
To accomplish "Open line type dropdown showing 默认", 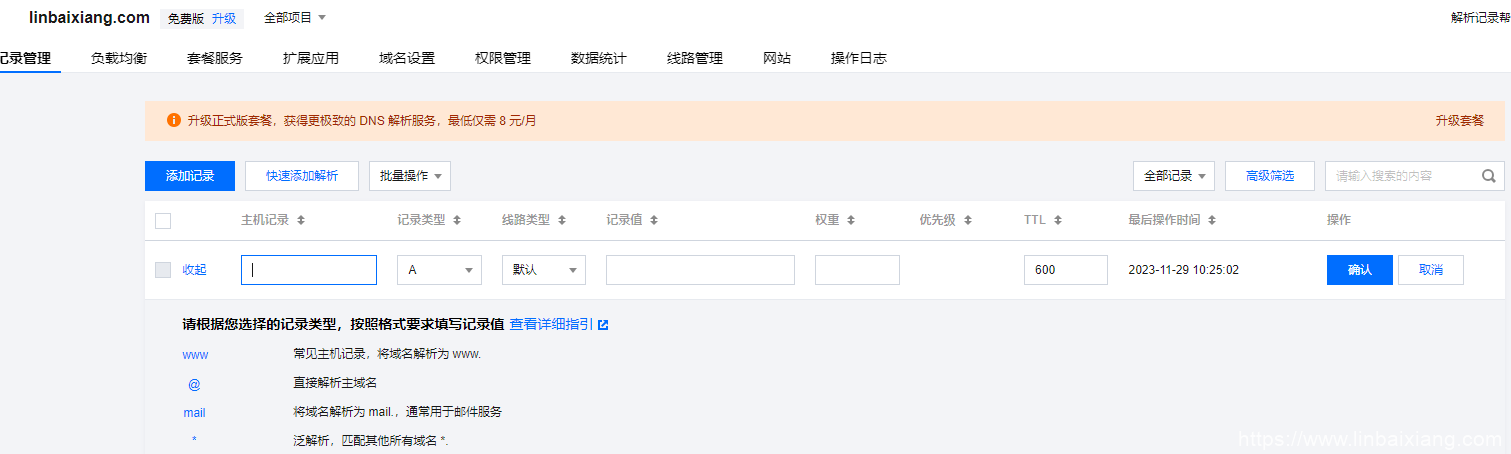I will [x=544, y=270].
